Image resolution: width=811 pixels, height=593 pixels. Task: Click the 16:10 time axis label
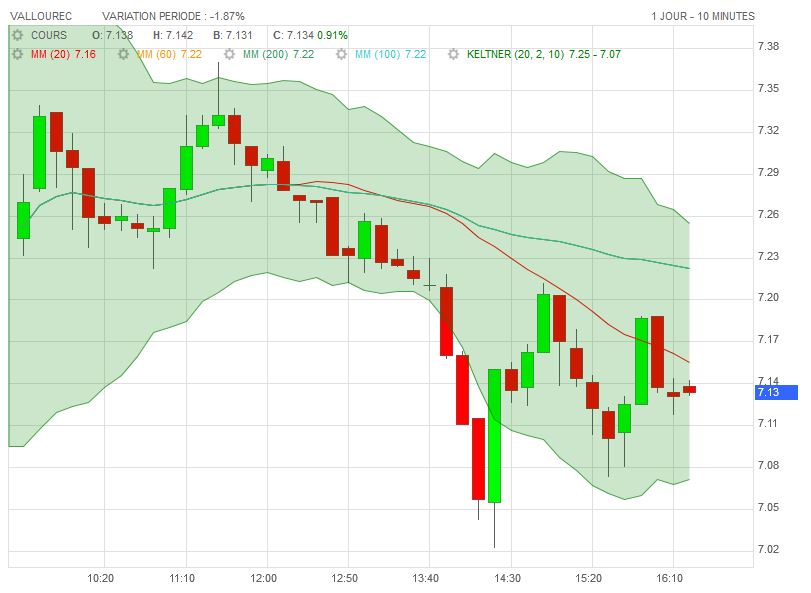[670, 578]
